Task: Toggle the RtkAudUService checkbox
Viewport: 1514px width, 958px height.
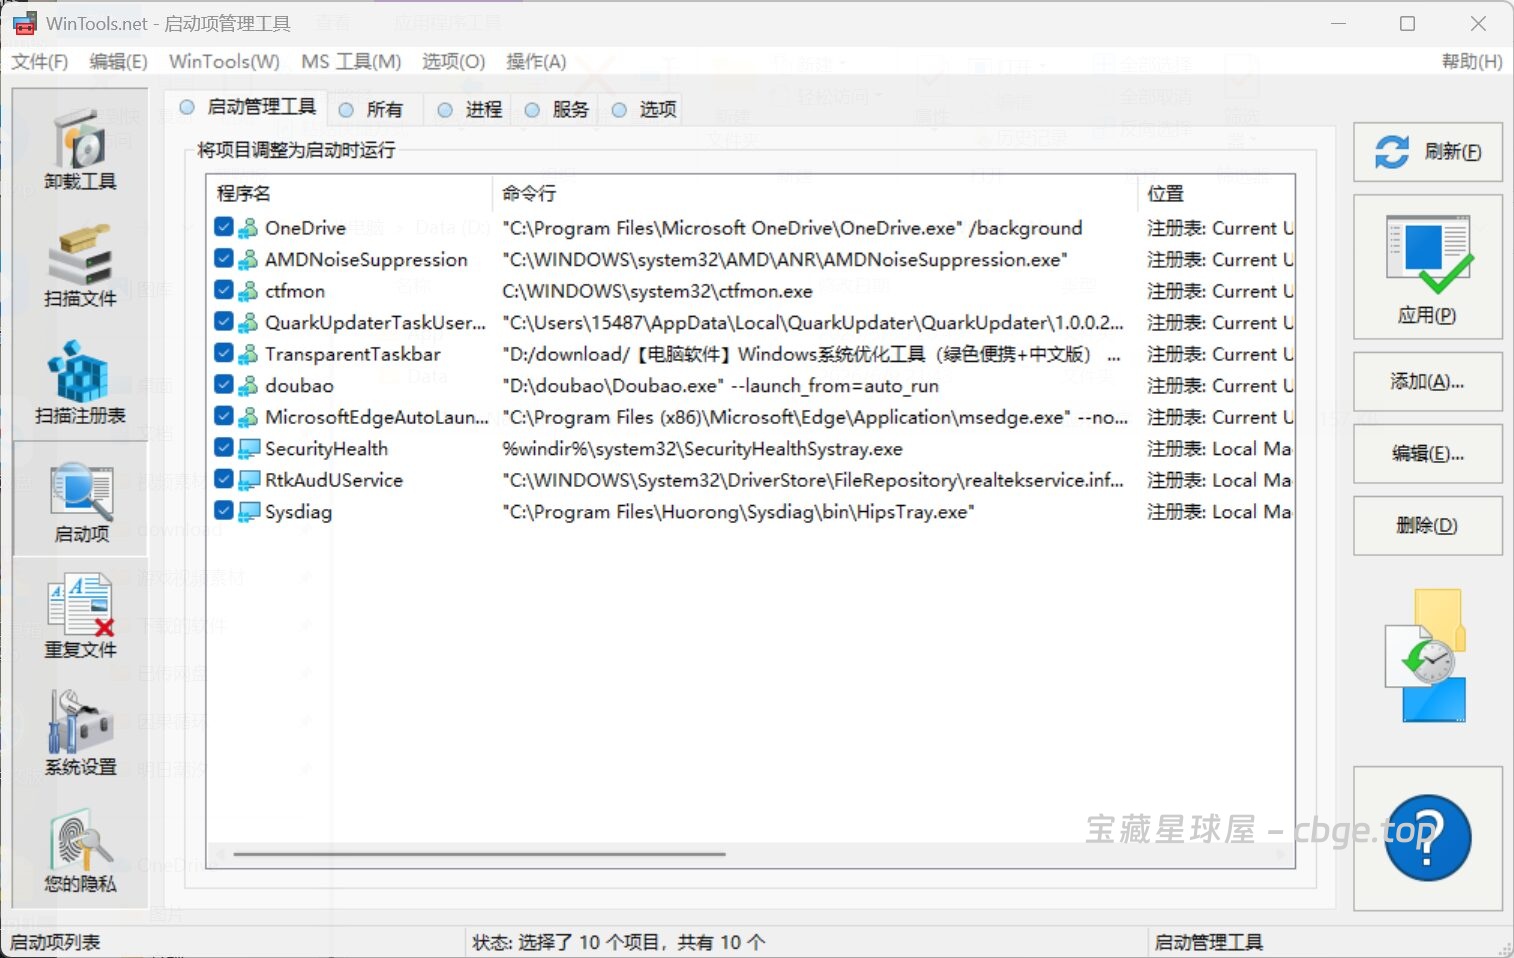Action: (x=224, y=479)
